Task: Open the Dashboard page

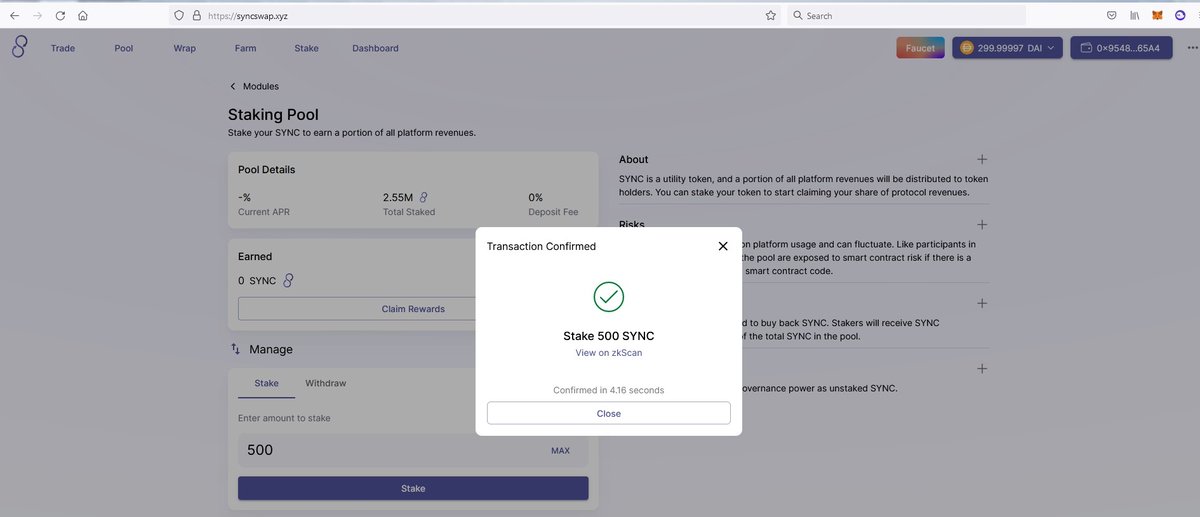Action: [x=375, y=48]
